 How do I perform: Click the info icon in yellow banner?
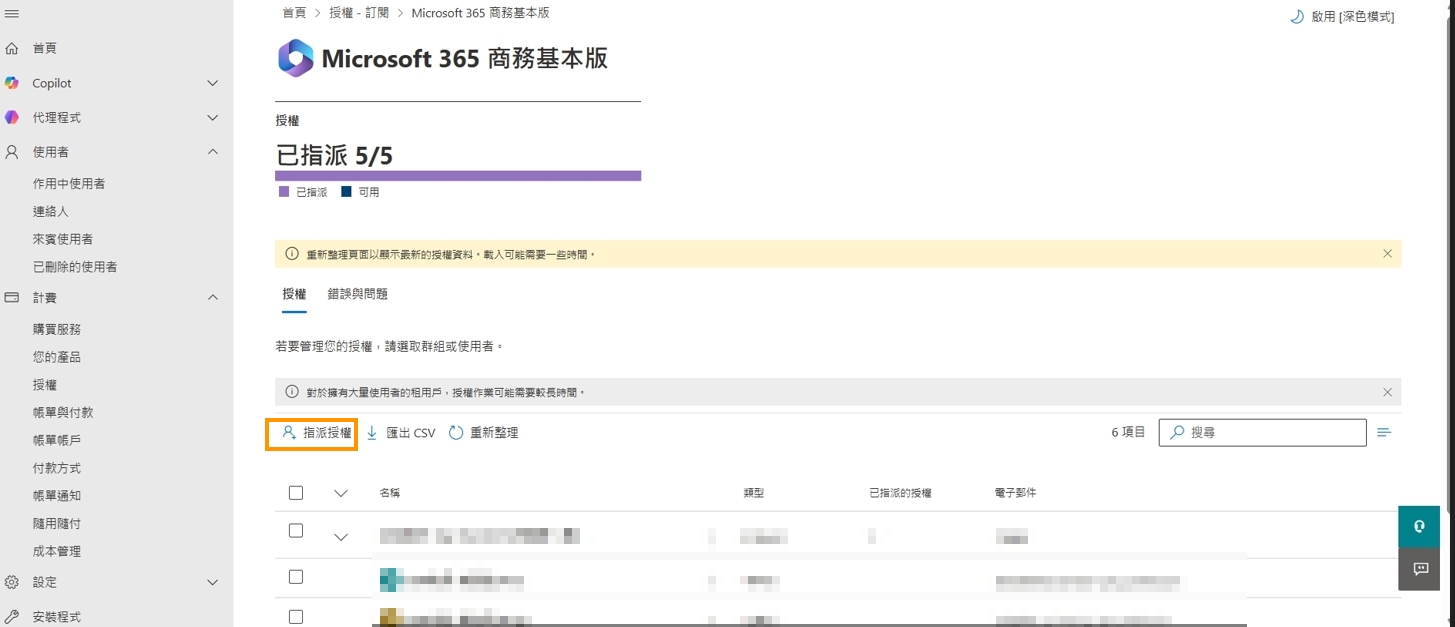292,254
